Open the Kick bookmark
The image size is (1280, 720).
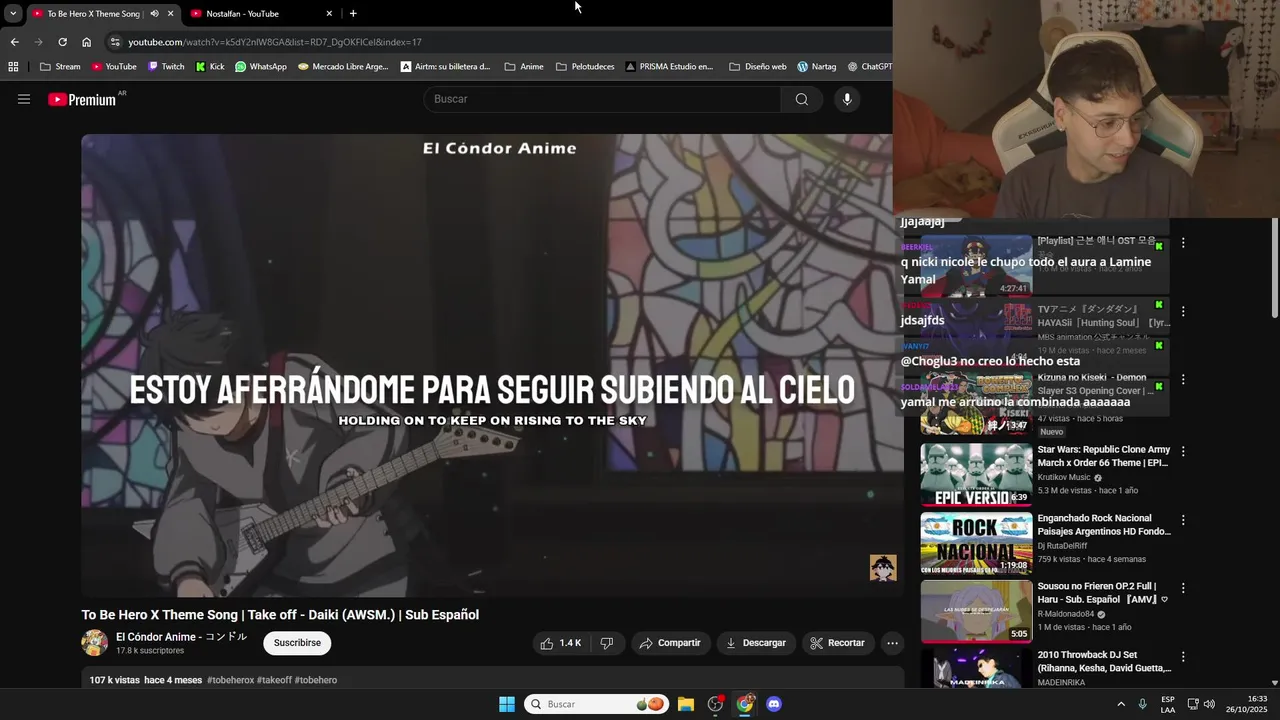[x=210, y=67]
